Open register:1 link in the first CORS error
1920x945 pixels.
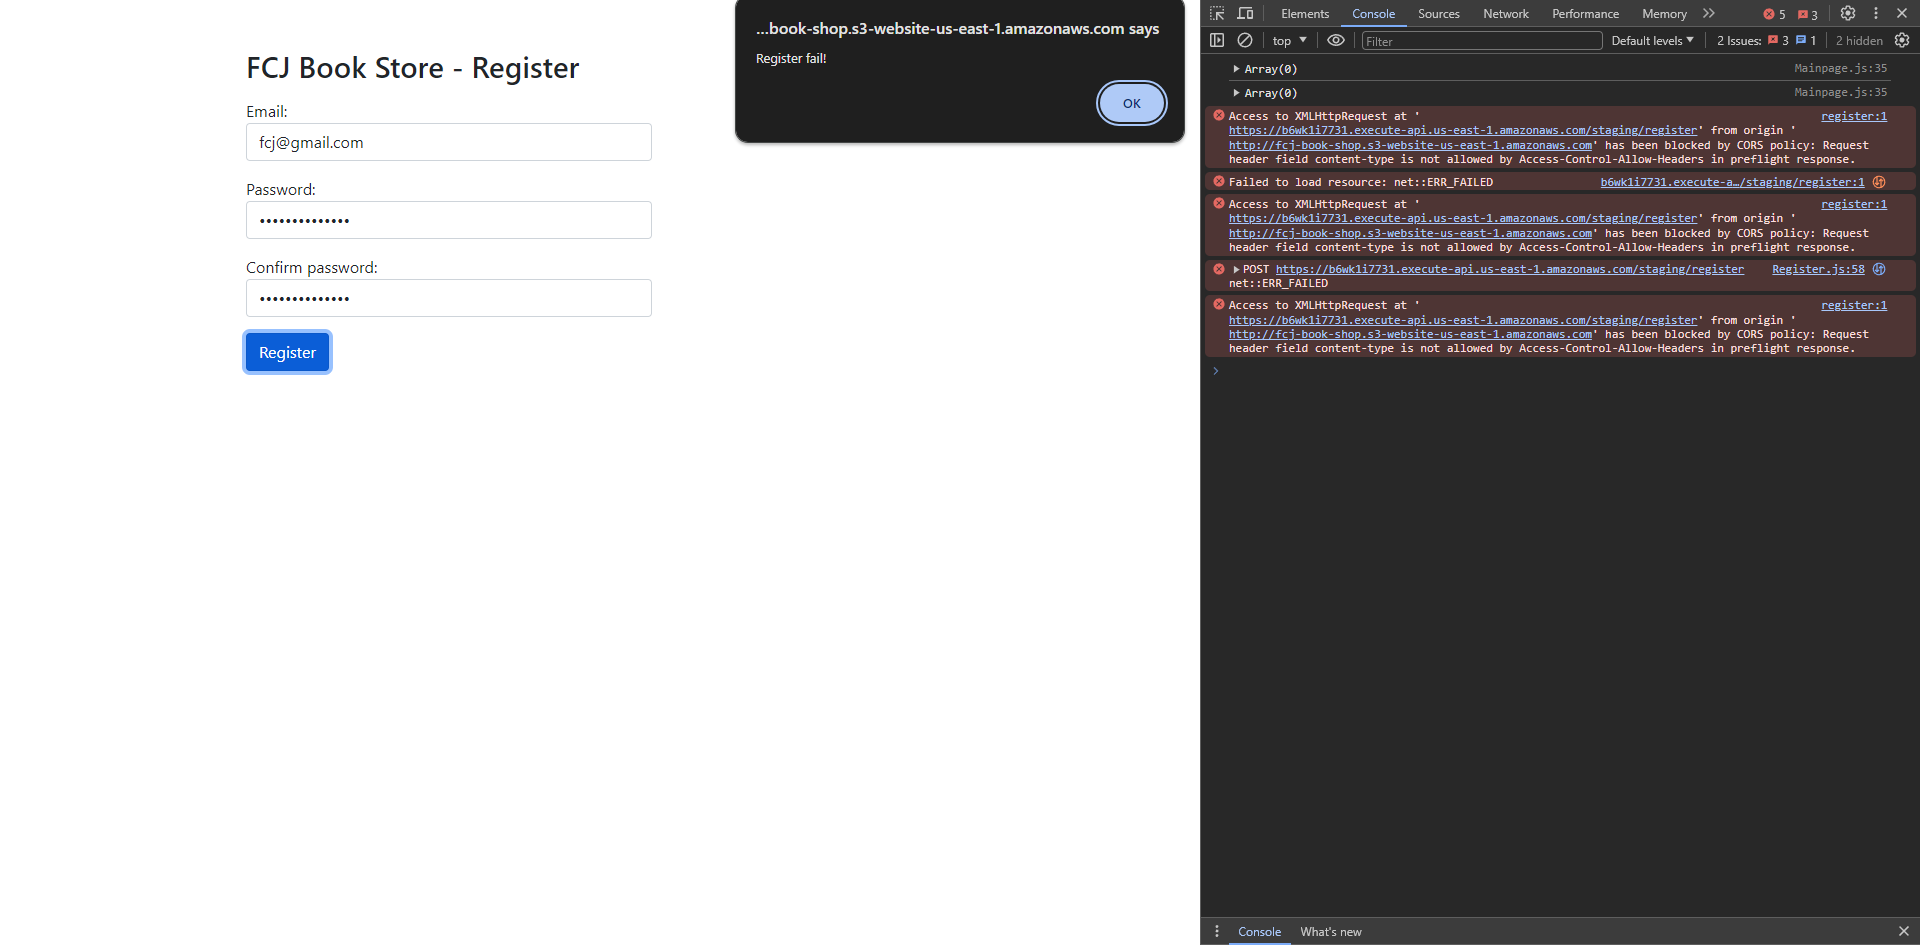click(1854, 116)
